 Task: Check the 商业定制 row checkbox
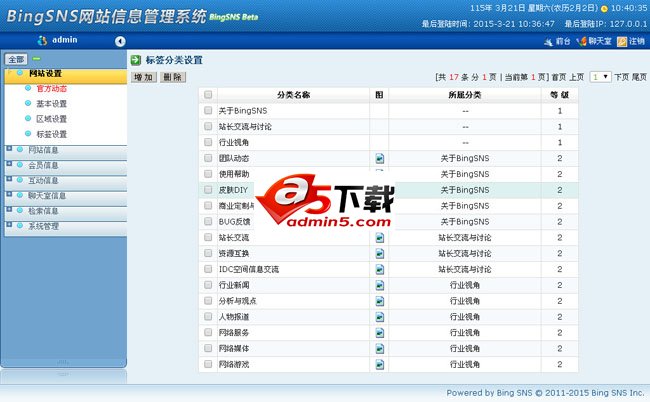pyautogui.click(x=208, y=206)
